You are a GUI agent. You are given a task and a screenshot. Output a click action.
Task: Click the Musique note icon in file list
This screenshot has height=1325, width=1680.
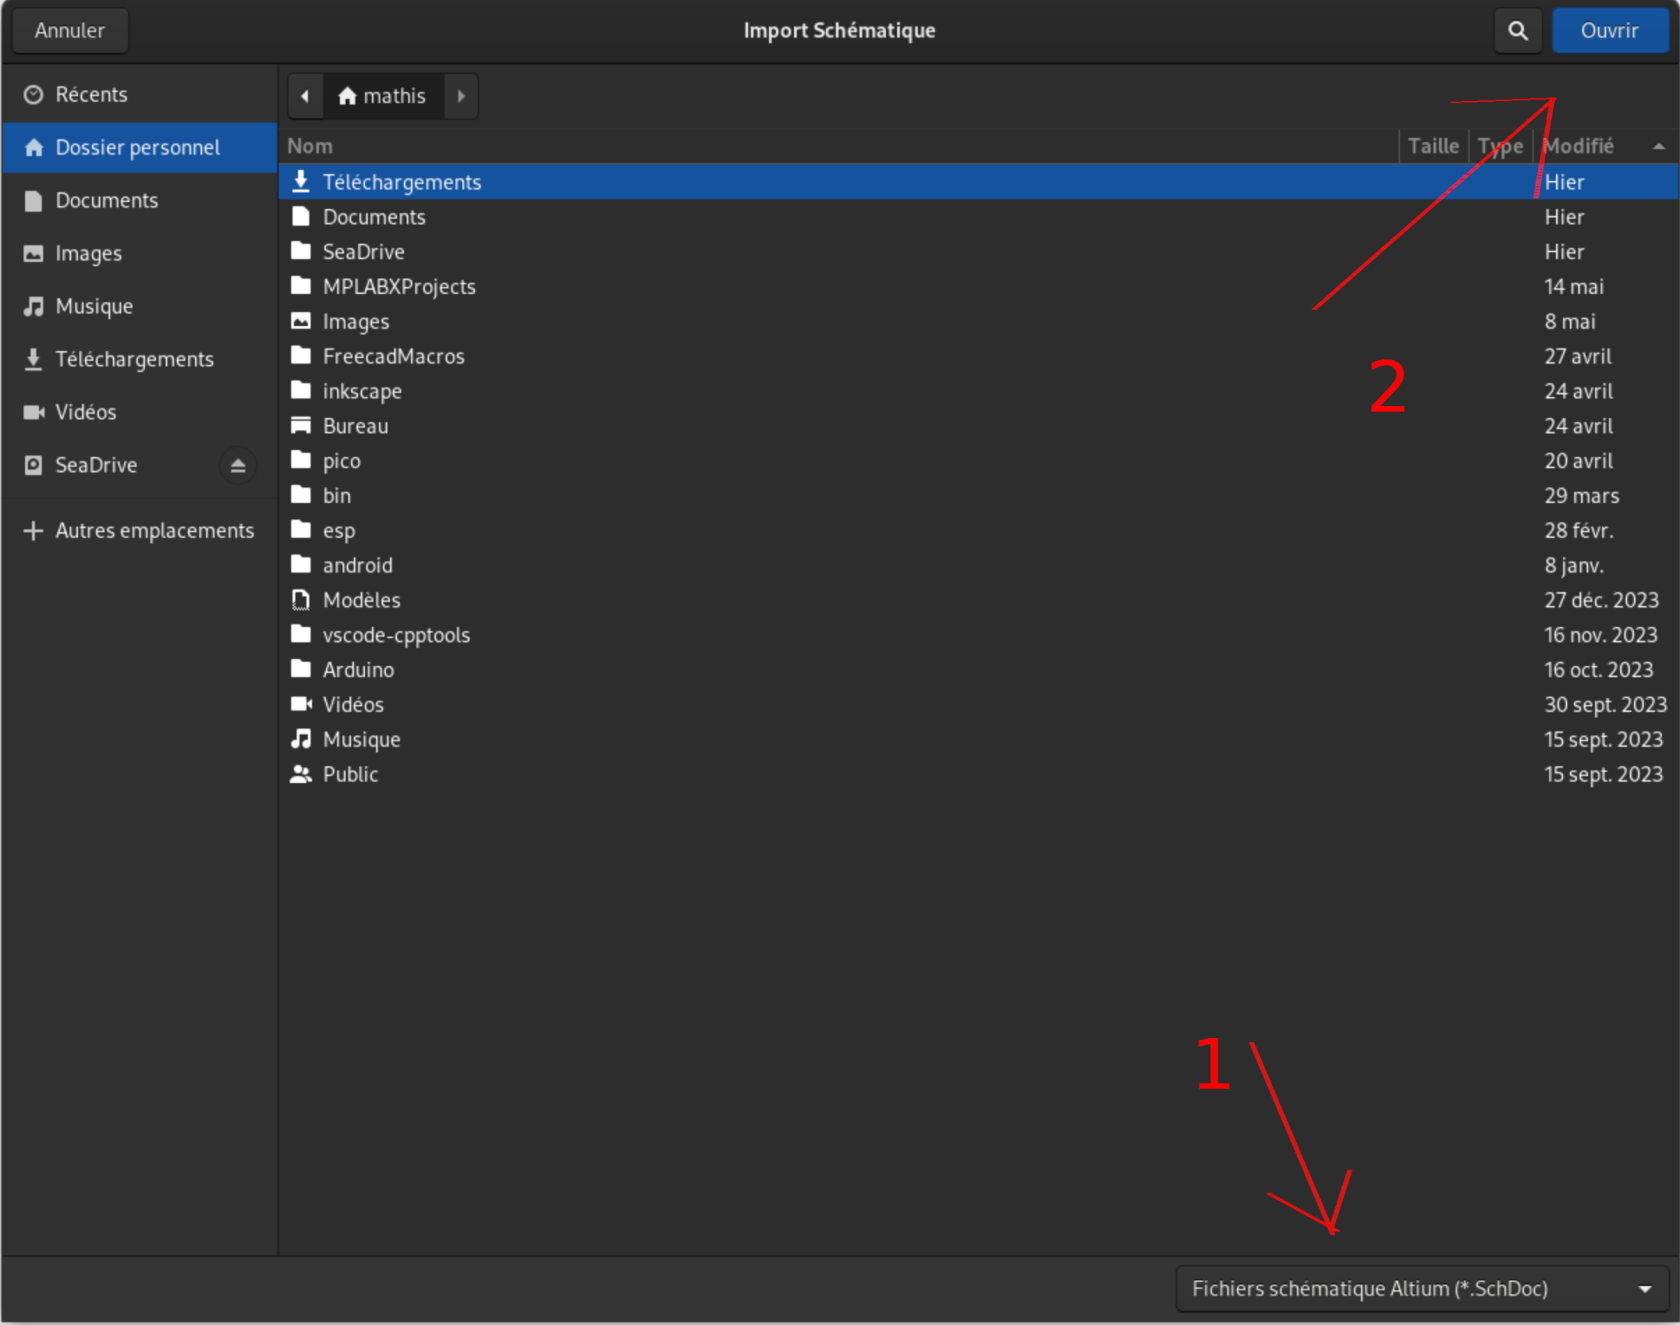300,739
